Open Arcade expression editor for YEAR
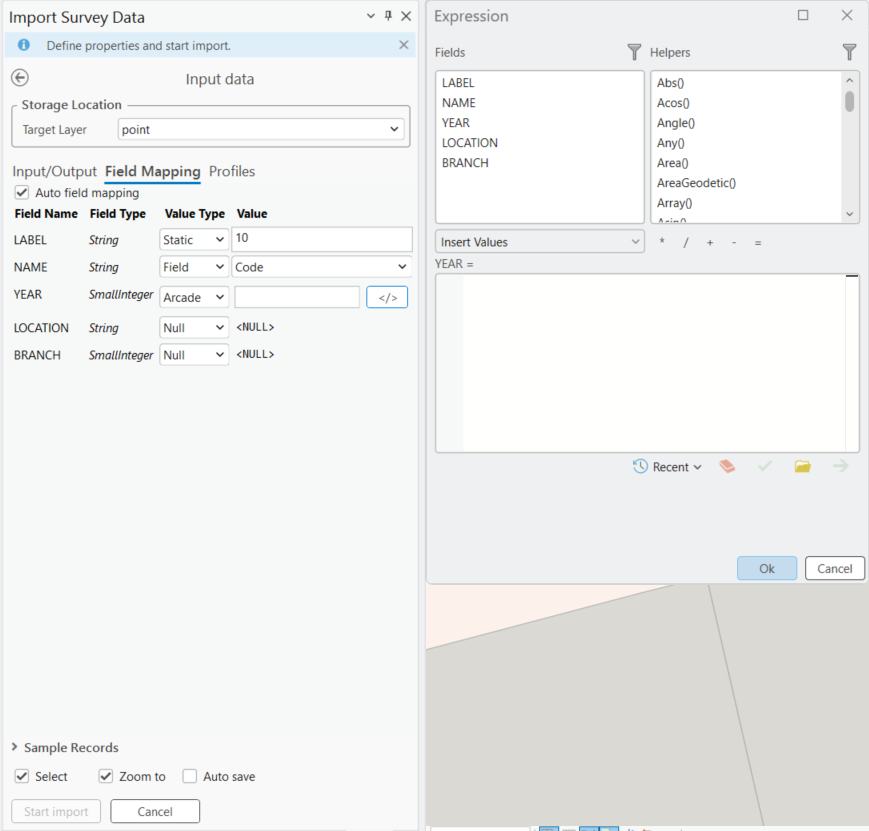The height and width of the screenshot is (831, 869). click(387, 298)
